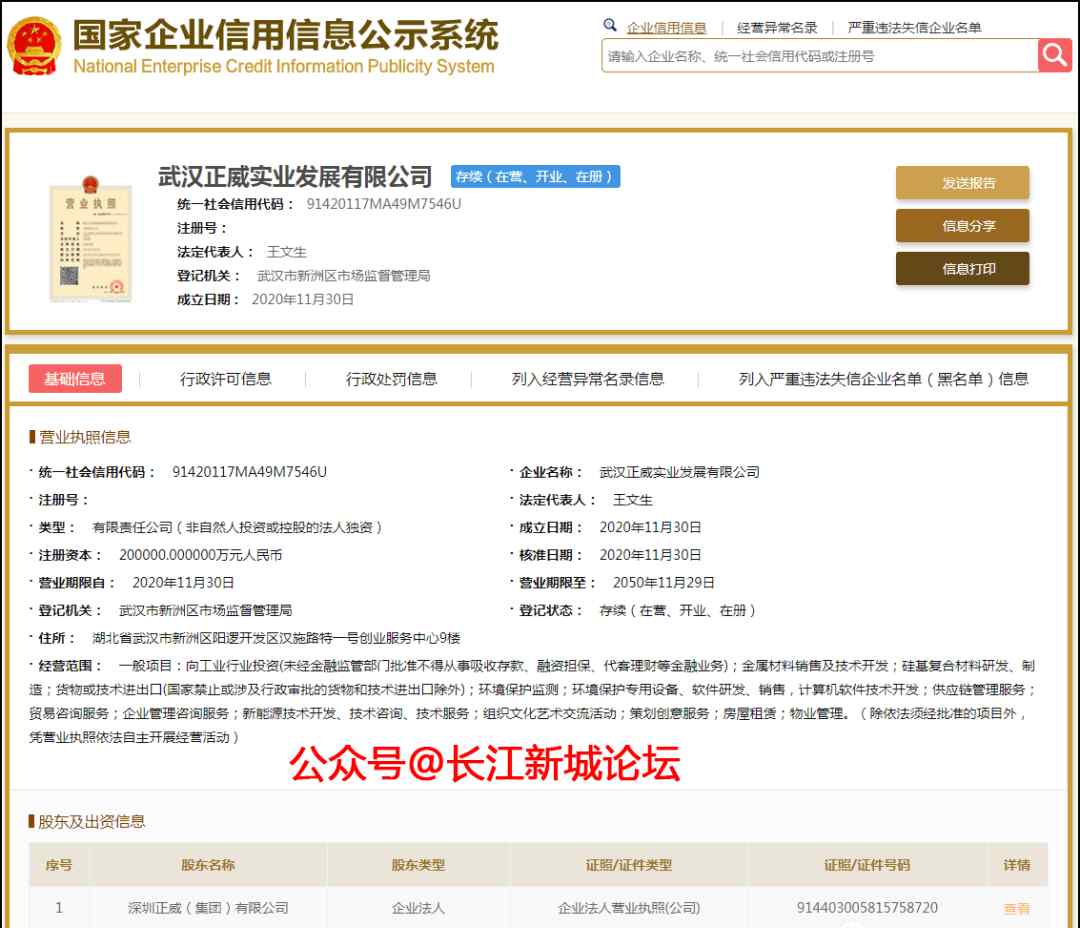Click the red search magnifier button

1055,55
